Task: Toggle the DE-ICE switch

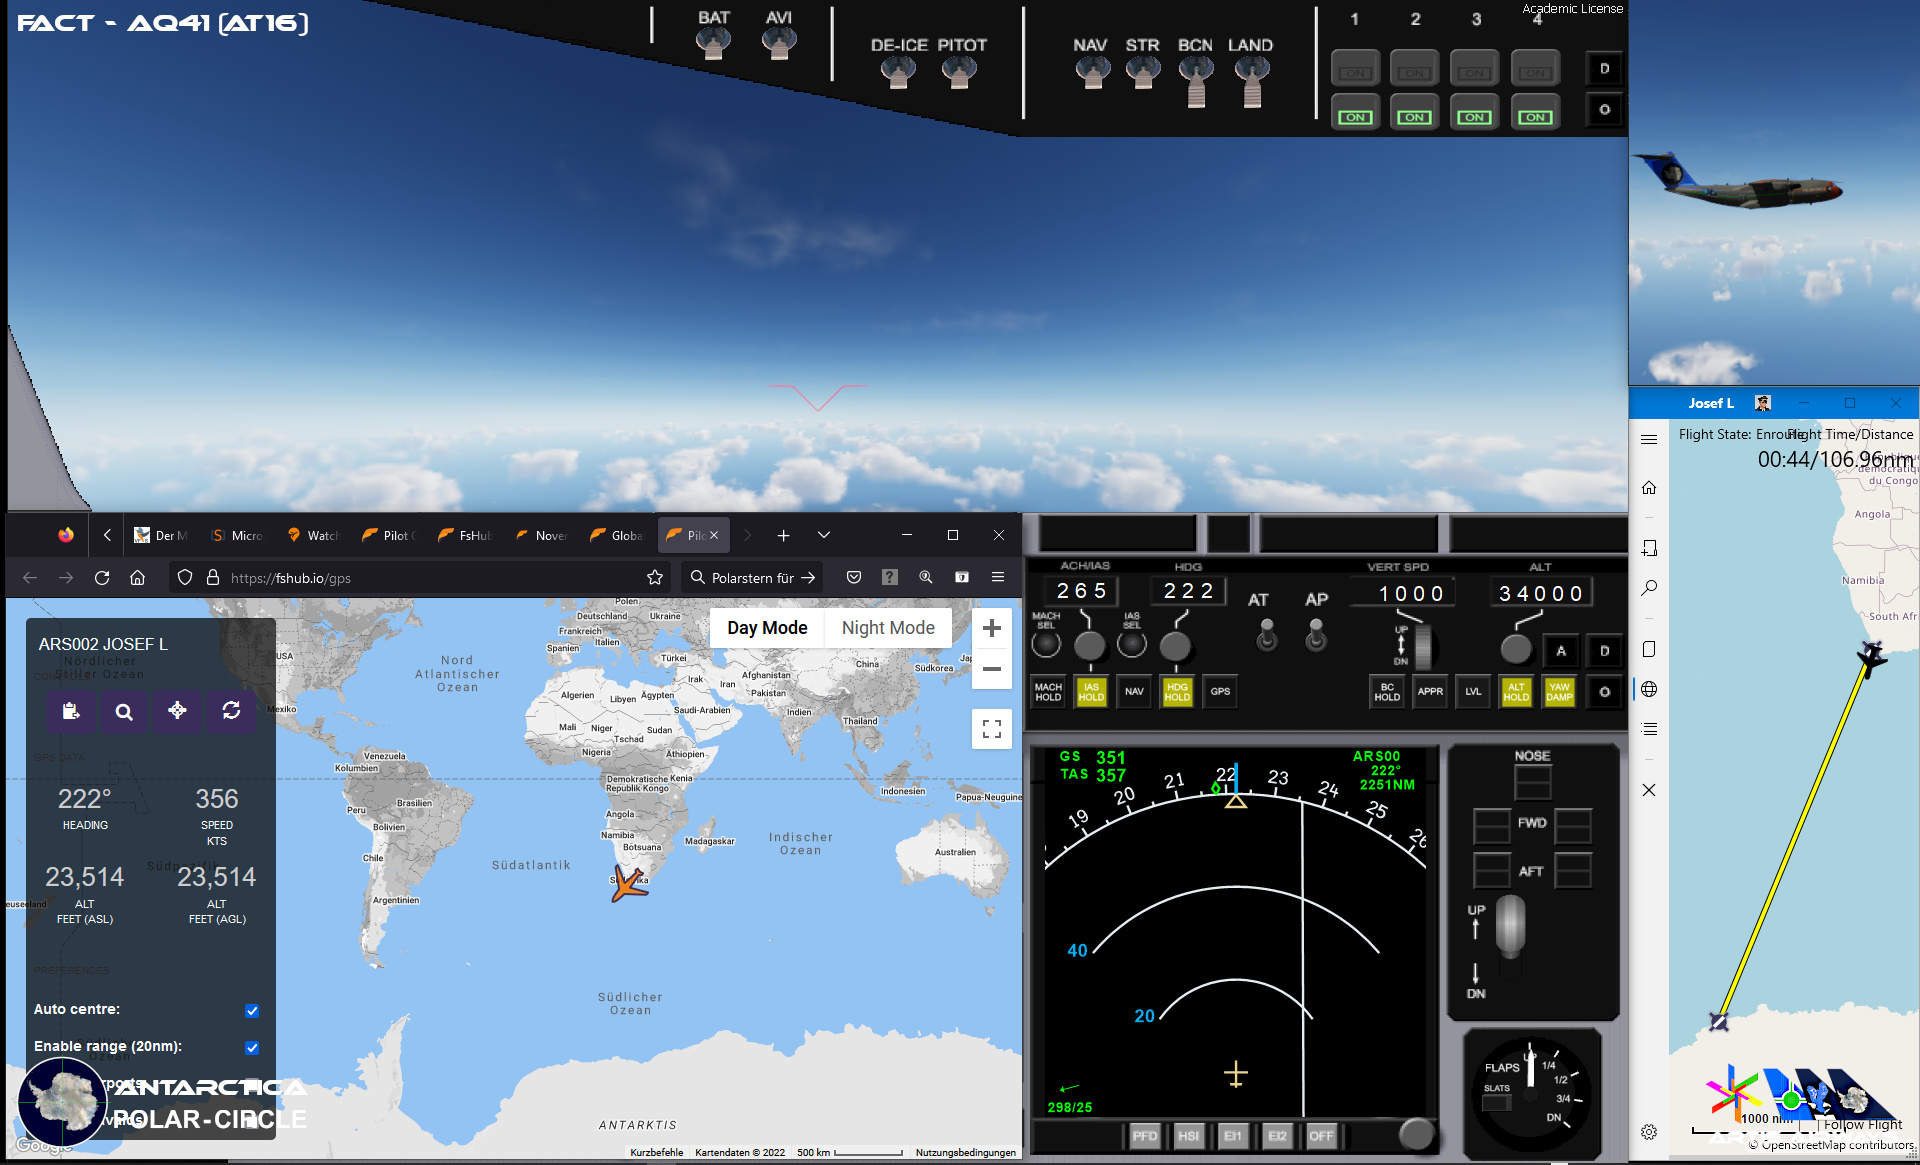Action: click(898, 72)
